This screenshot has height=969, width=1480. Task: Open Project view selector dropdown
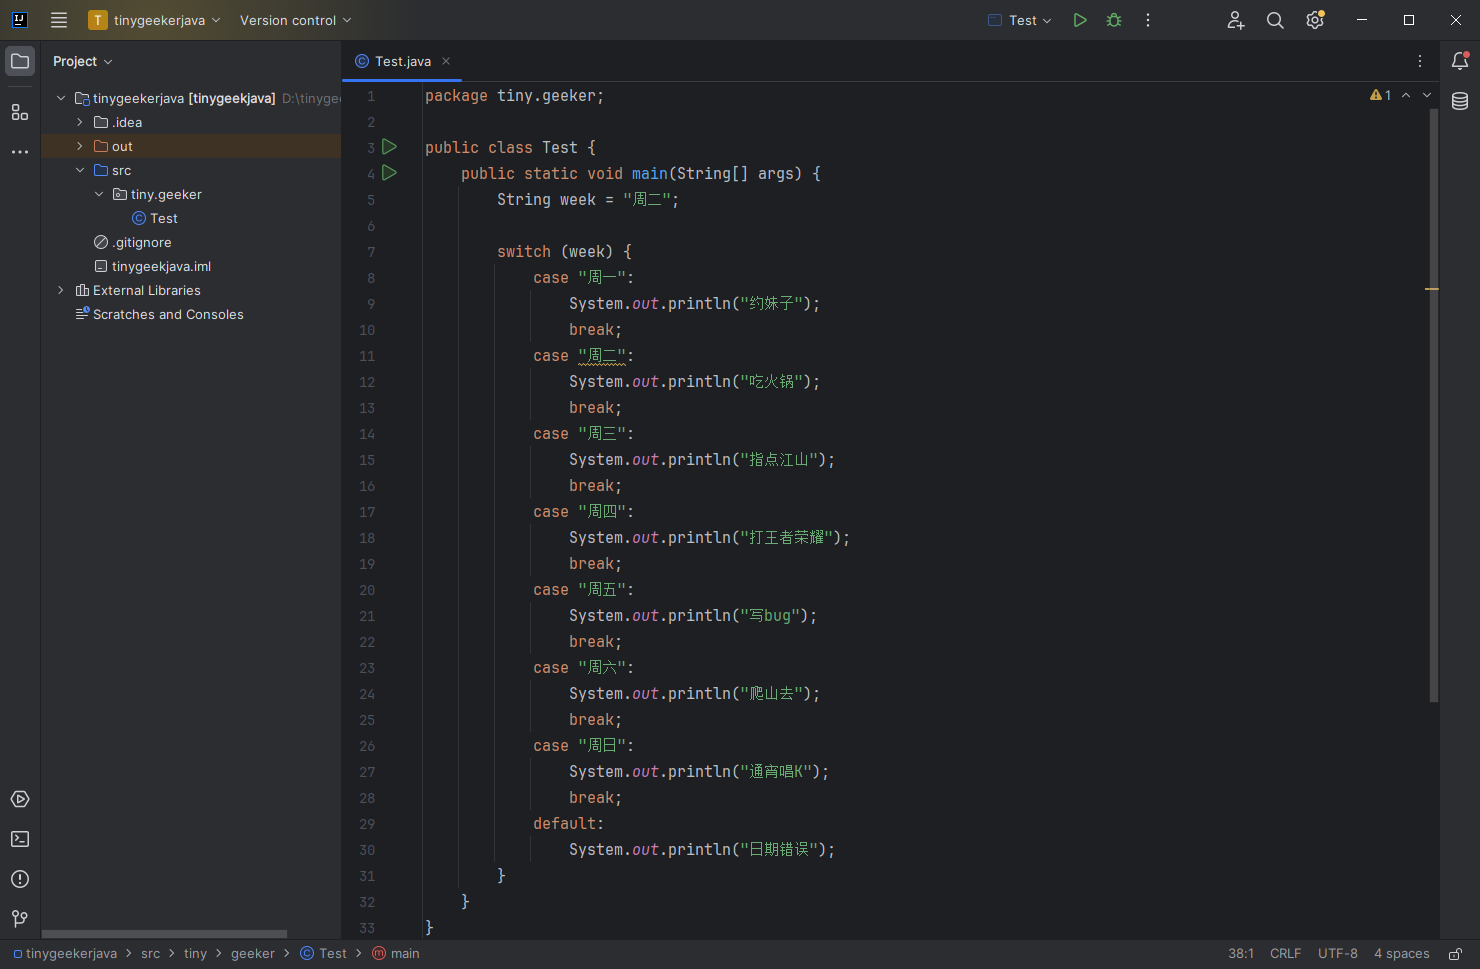point(83,61)
